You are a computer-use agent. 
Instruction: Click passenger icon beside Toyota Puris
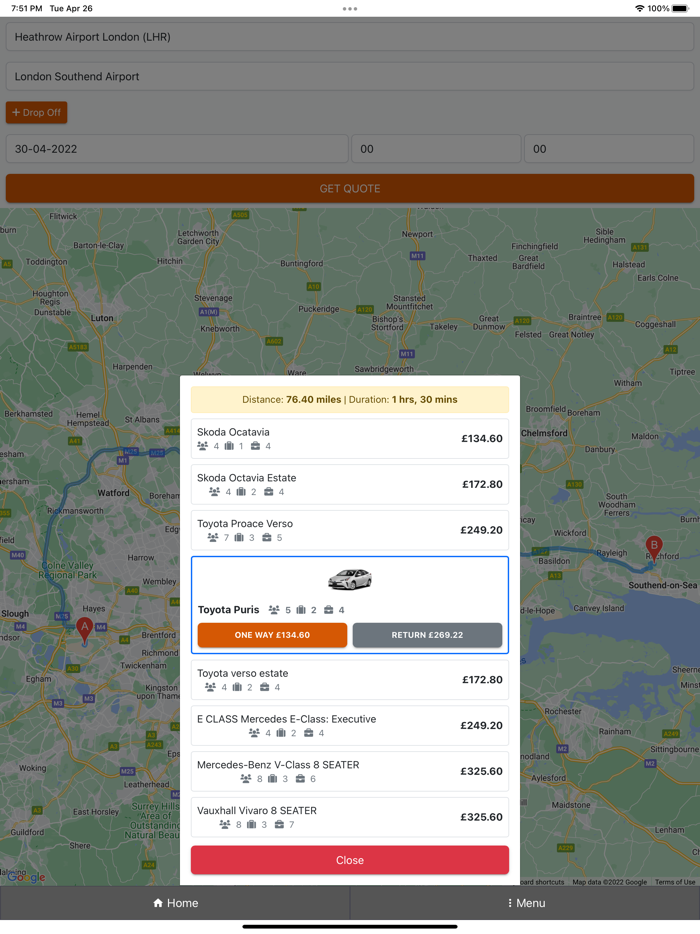[x=274, y=610]
